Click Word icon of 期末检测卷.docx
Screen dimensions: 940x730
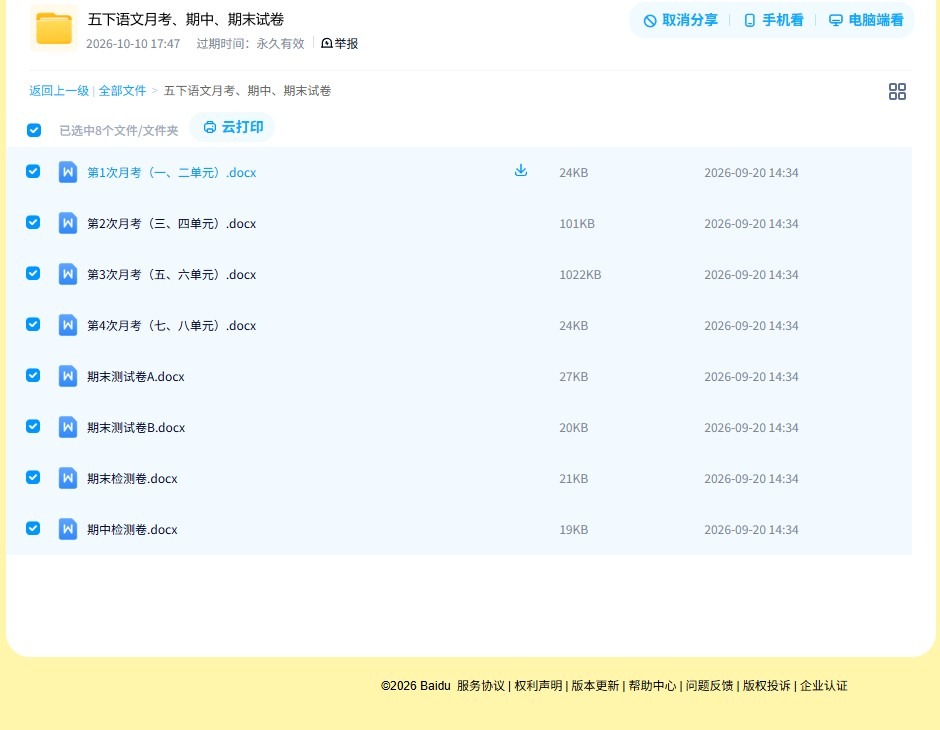(68, 478)
